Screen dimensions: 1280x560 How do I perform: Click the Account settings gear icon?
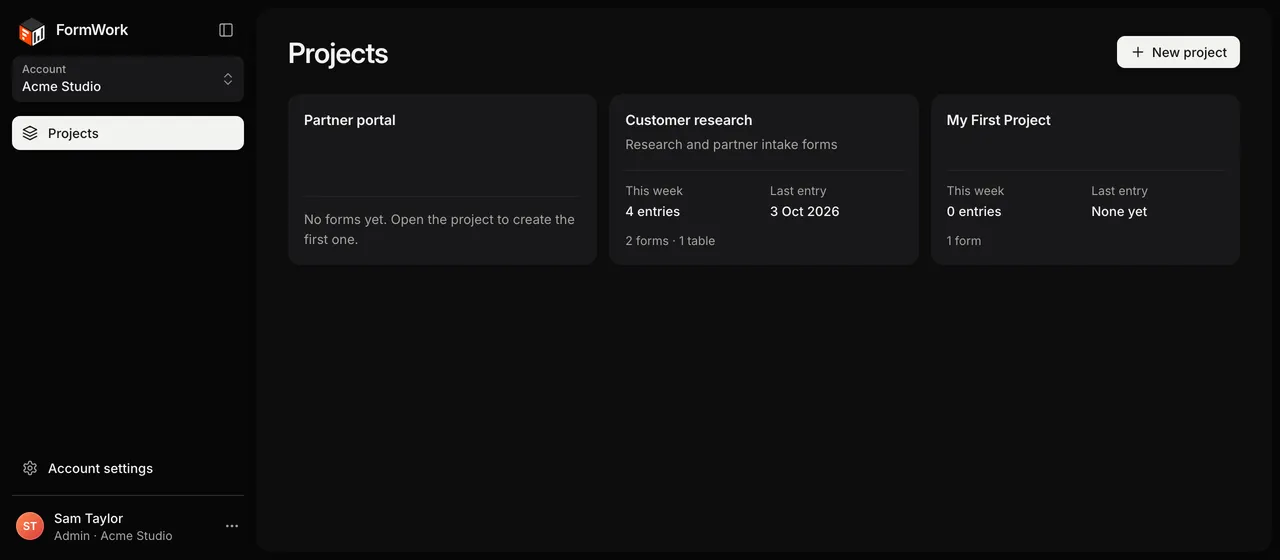pos(30,468)
